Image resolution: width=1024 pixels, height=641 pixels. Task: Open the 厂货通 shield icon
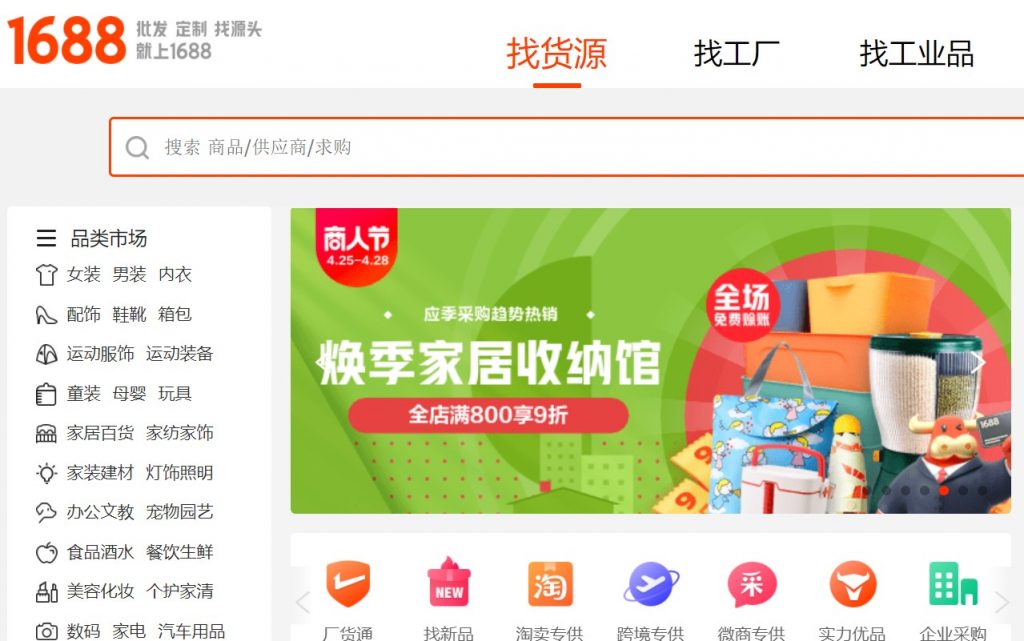(x=347, y=584)
